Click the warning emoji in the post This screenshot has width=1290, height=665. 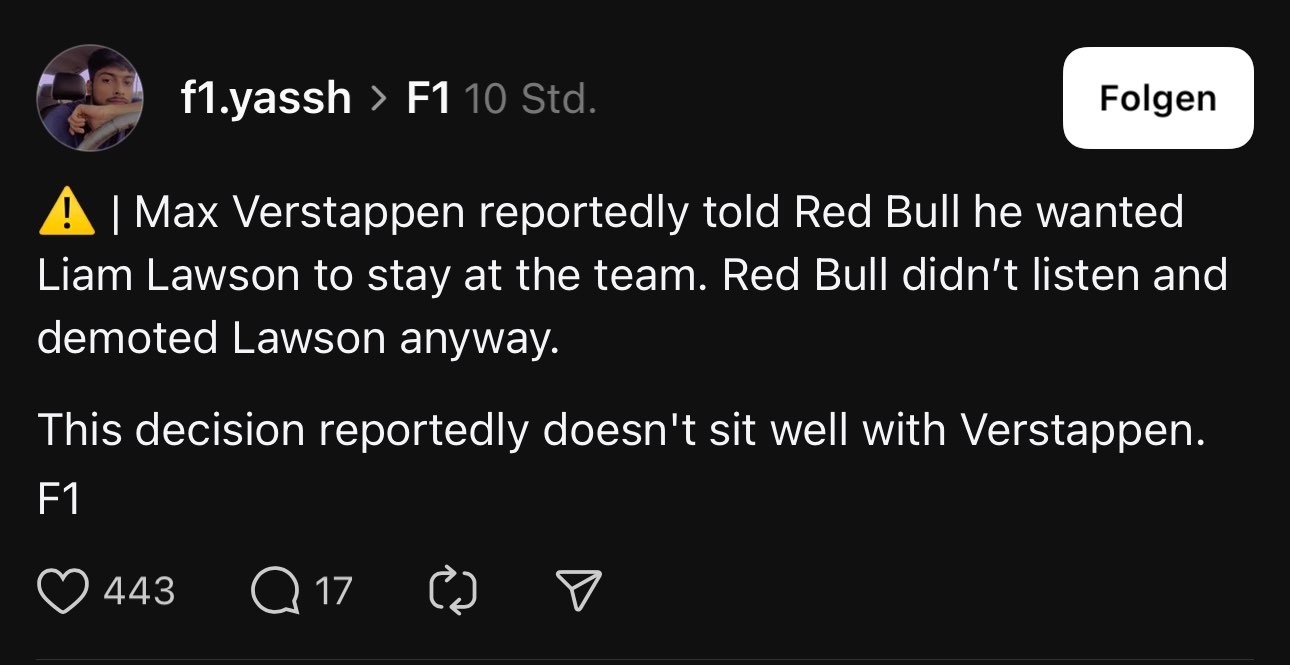pos(66,213)
